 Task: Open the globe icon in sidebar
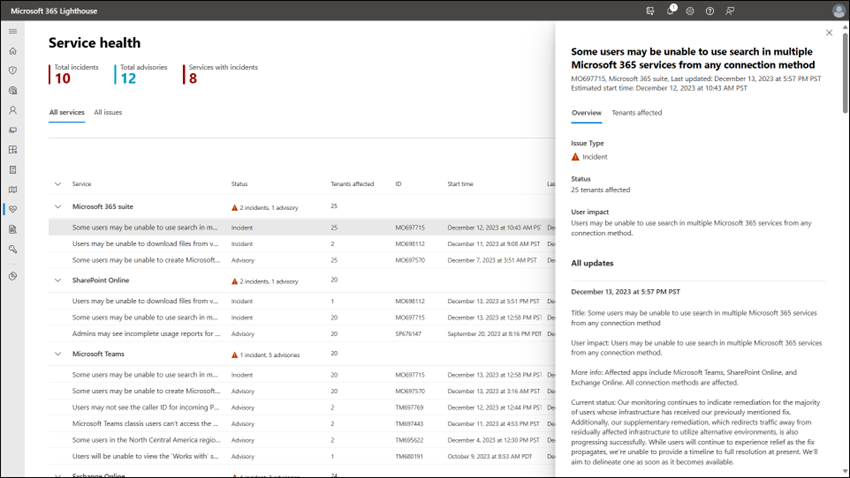13,91
